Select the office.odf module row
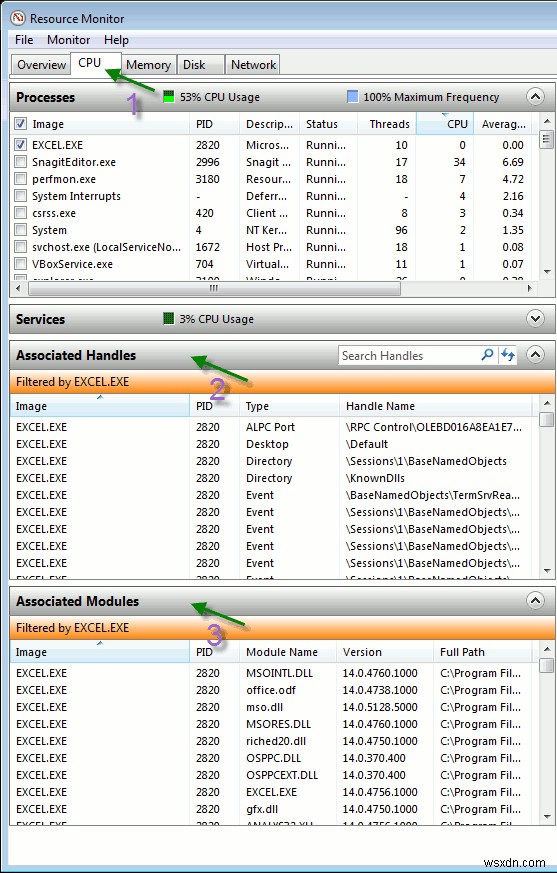The width and height of the screenshot is (557, 873). pos(271,690)
